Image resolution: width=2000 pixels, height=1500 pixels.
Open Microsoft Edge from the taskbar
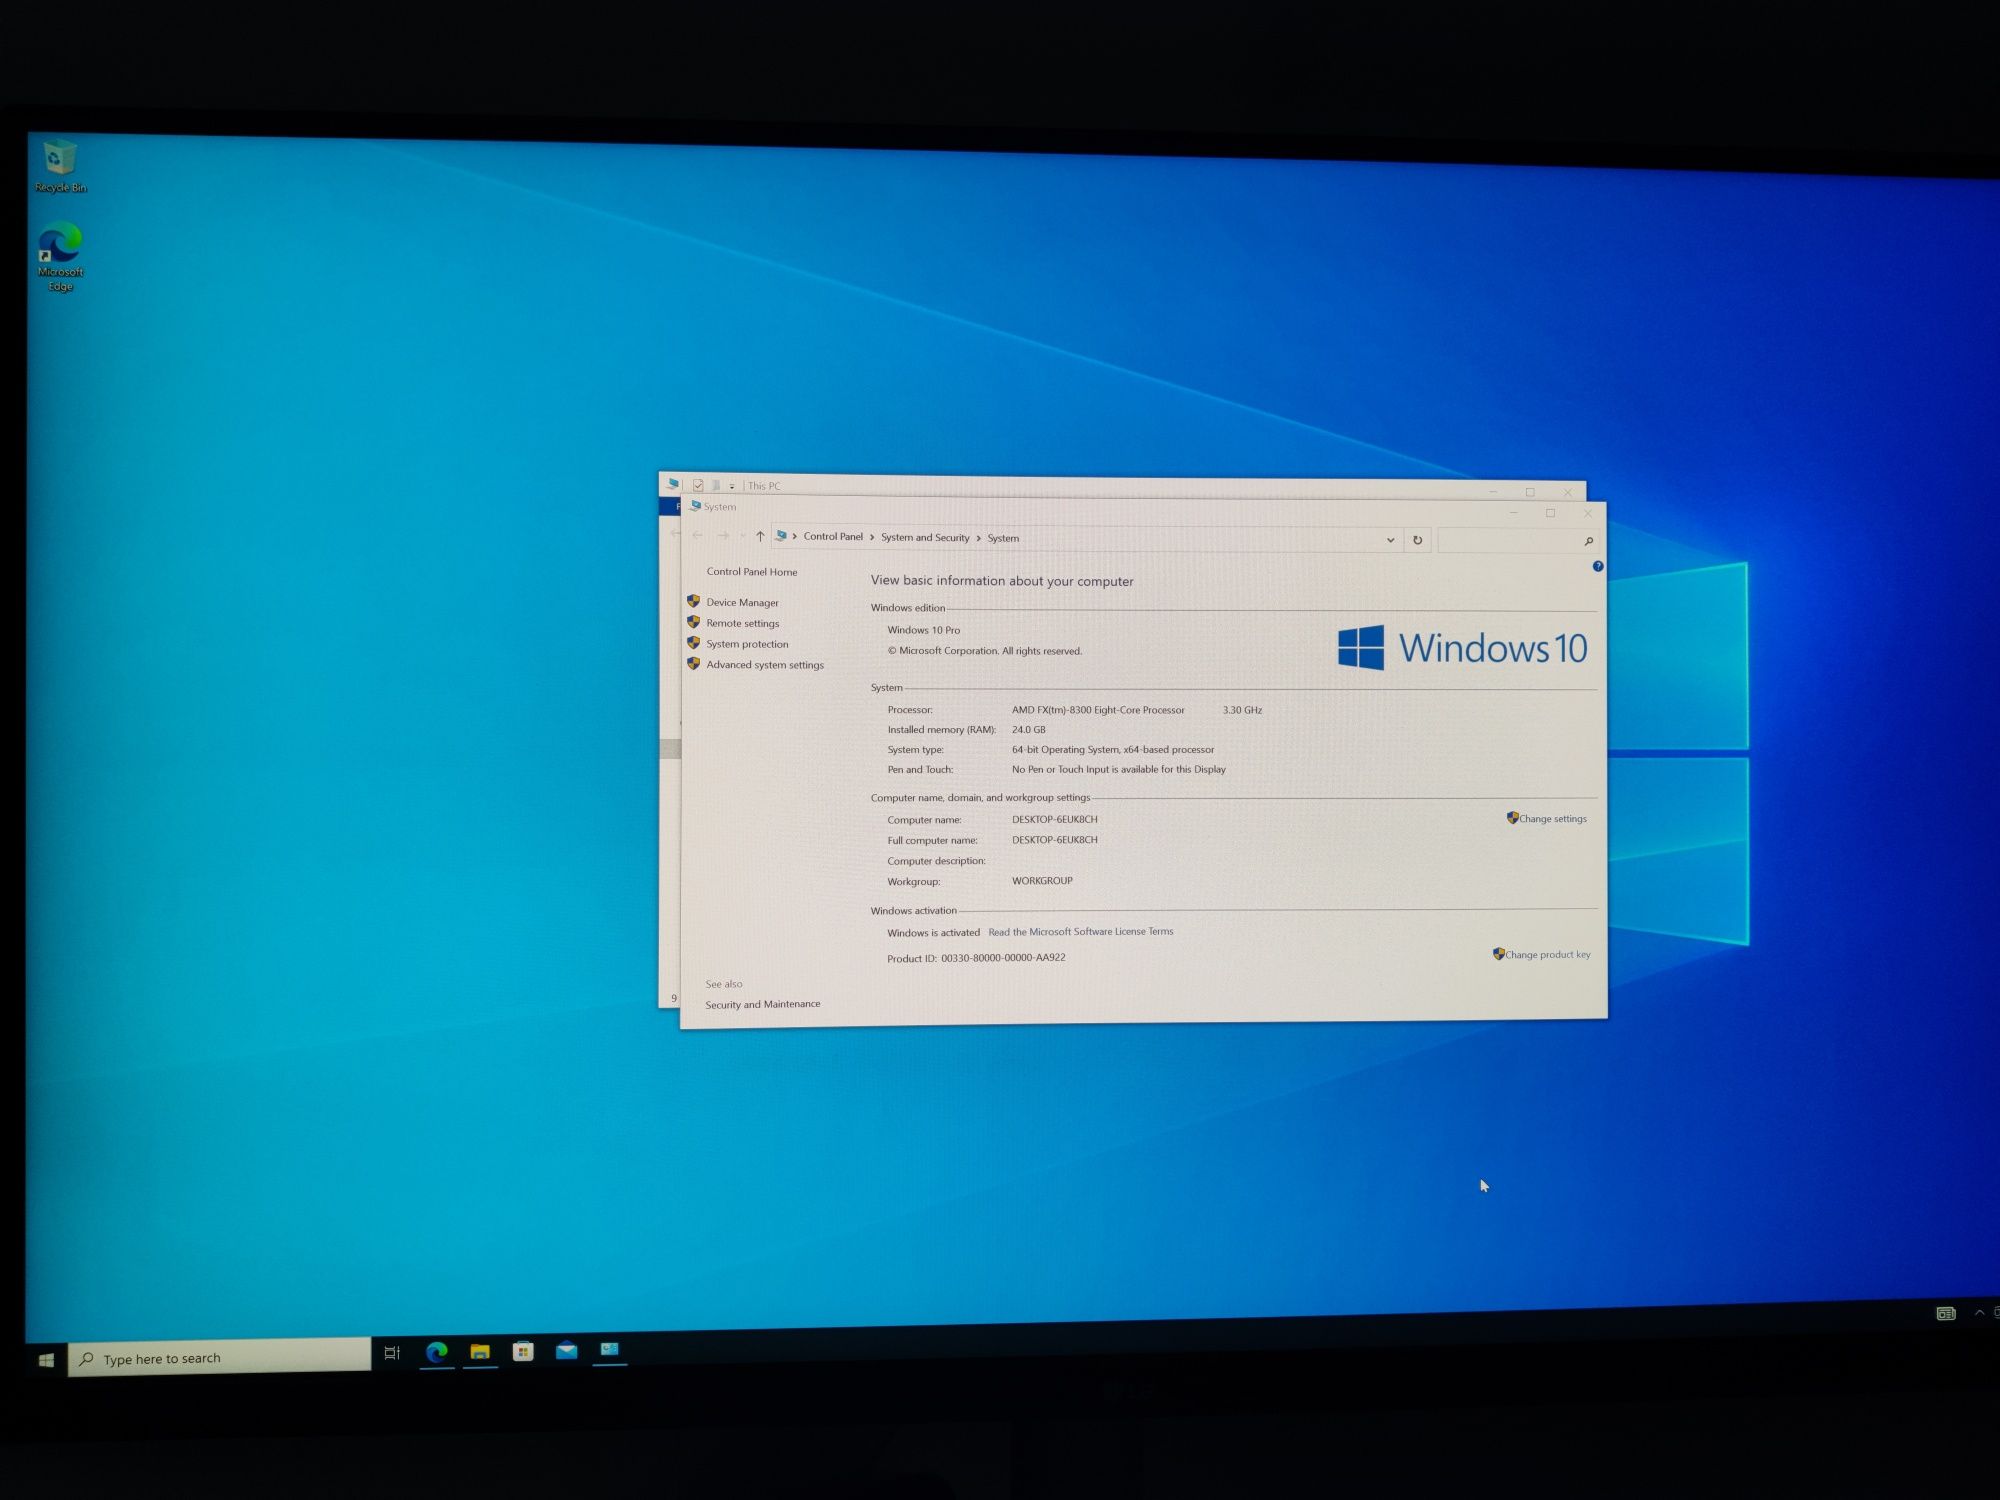pyautogui.click(x=436, y=1352)
